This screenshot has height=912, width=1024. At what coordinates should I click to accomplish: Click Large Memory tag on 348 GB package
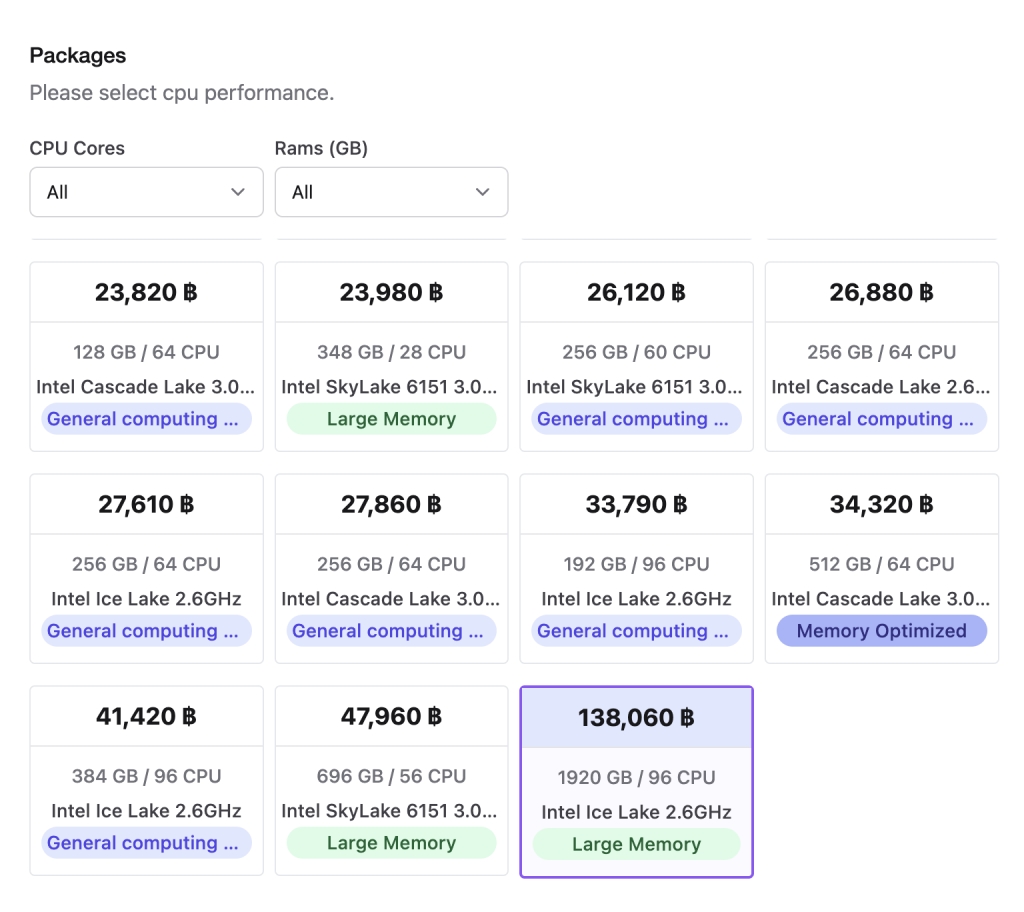click(391, 419)
